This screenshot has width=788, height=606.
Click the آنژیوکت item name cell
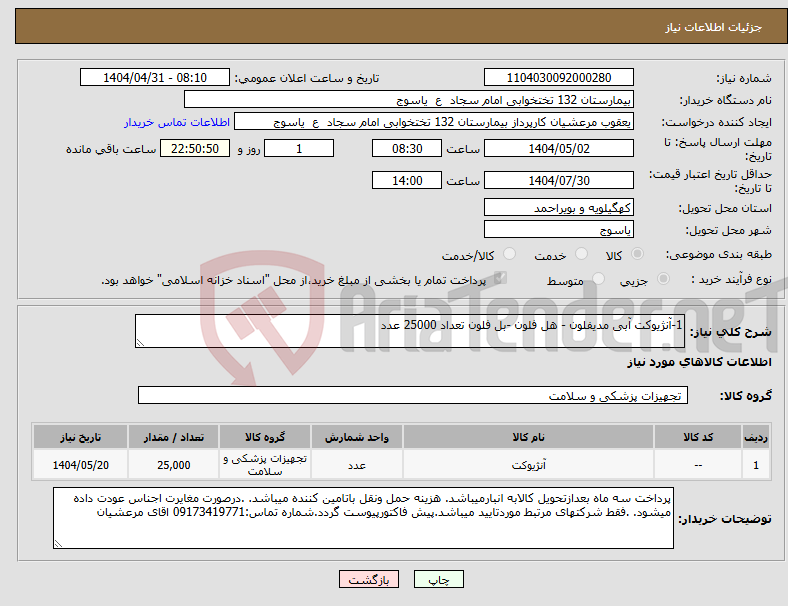[x=528, y=465]
